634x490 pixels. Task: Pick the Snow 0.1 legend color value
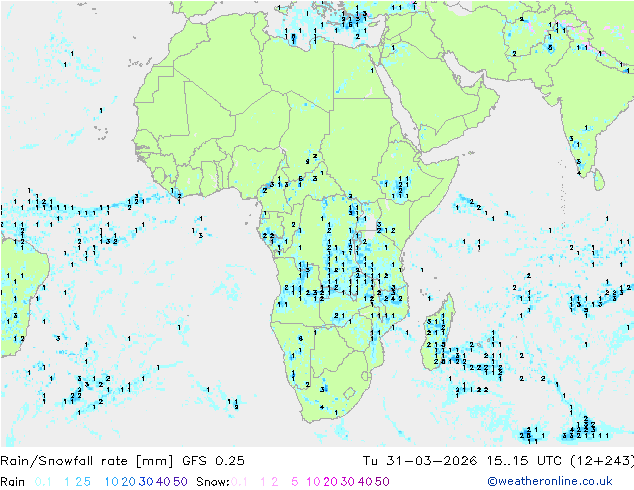[x=239, y=482]
